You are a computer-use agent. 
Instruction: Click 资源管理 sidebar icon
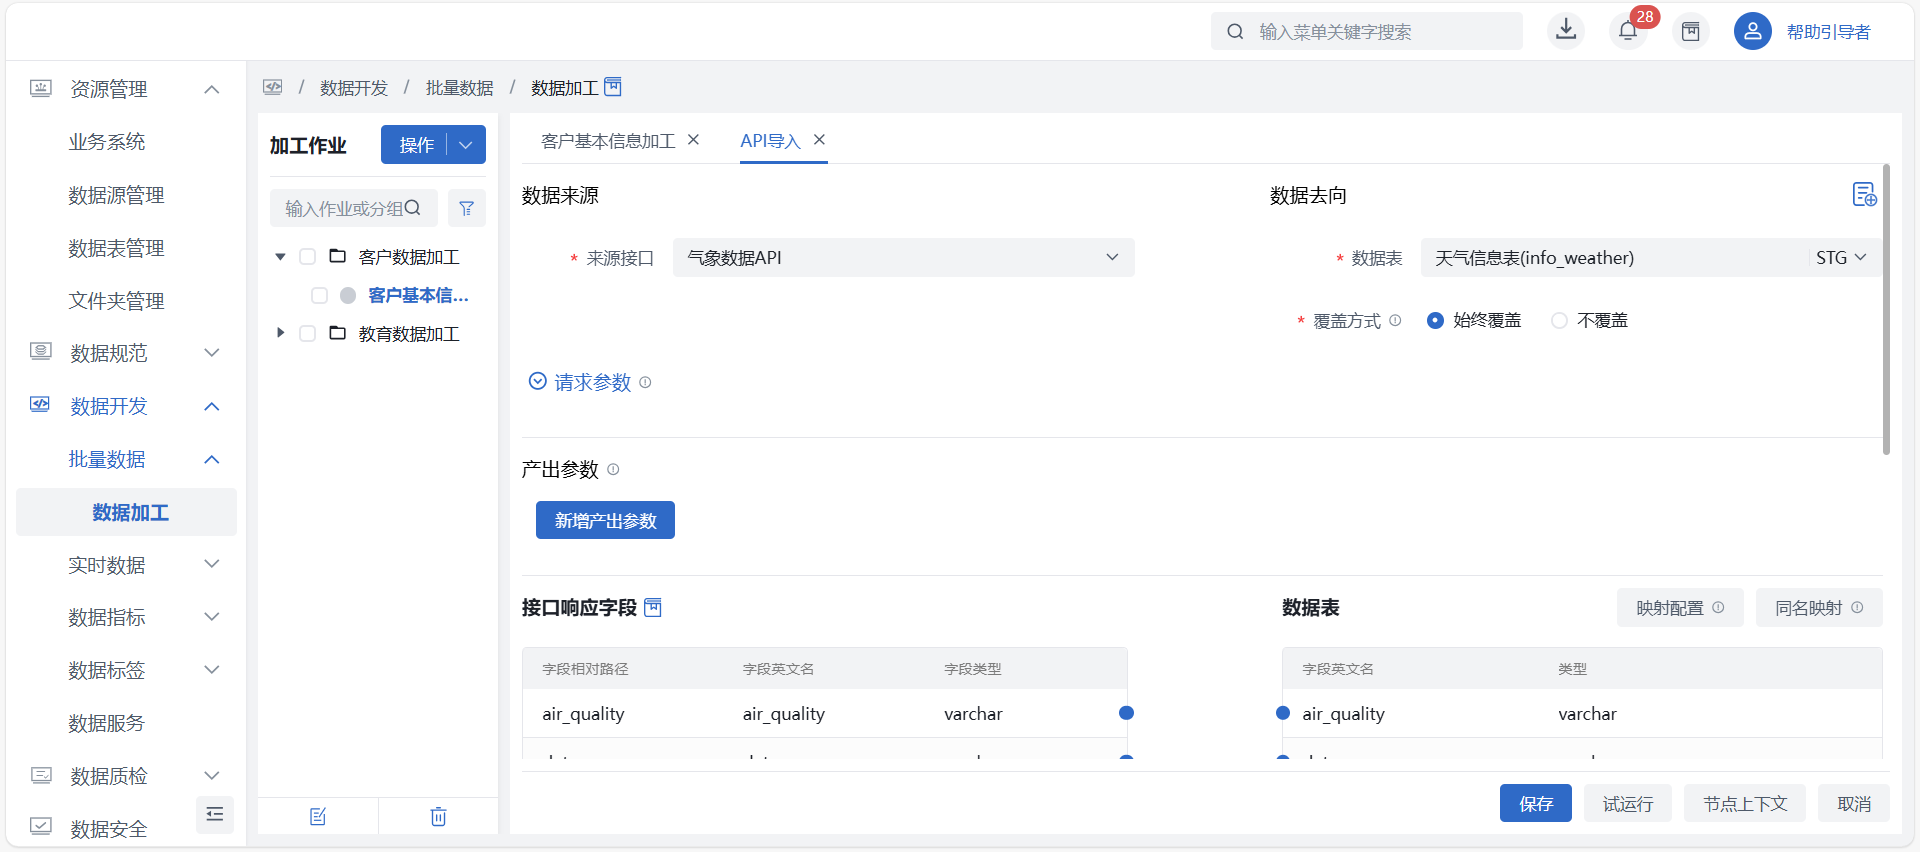pyautogui.click(x=40, y=89)
